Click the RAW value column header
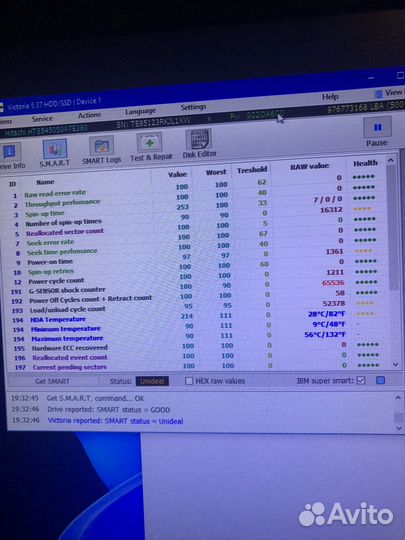The height and width of the screenshot is (540, 405). 309,167
